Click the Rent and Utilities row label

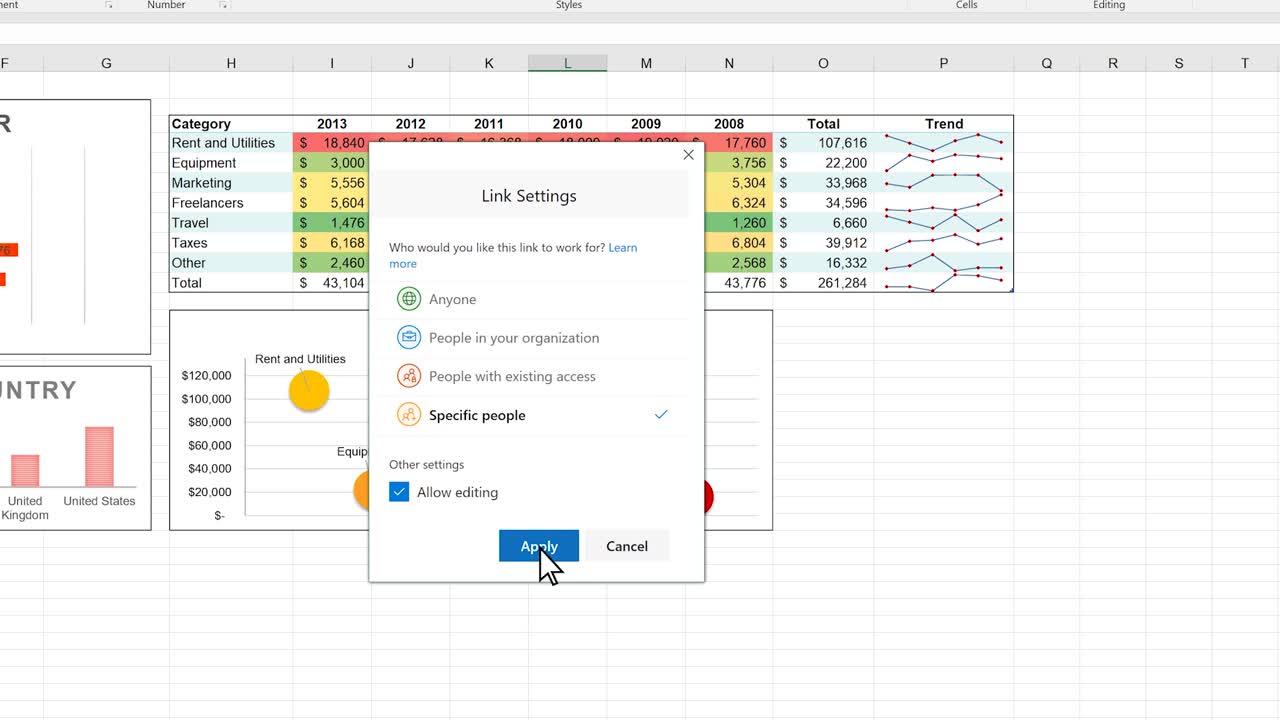coord(231,143)
